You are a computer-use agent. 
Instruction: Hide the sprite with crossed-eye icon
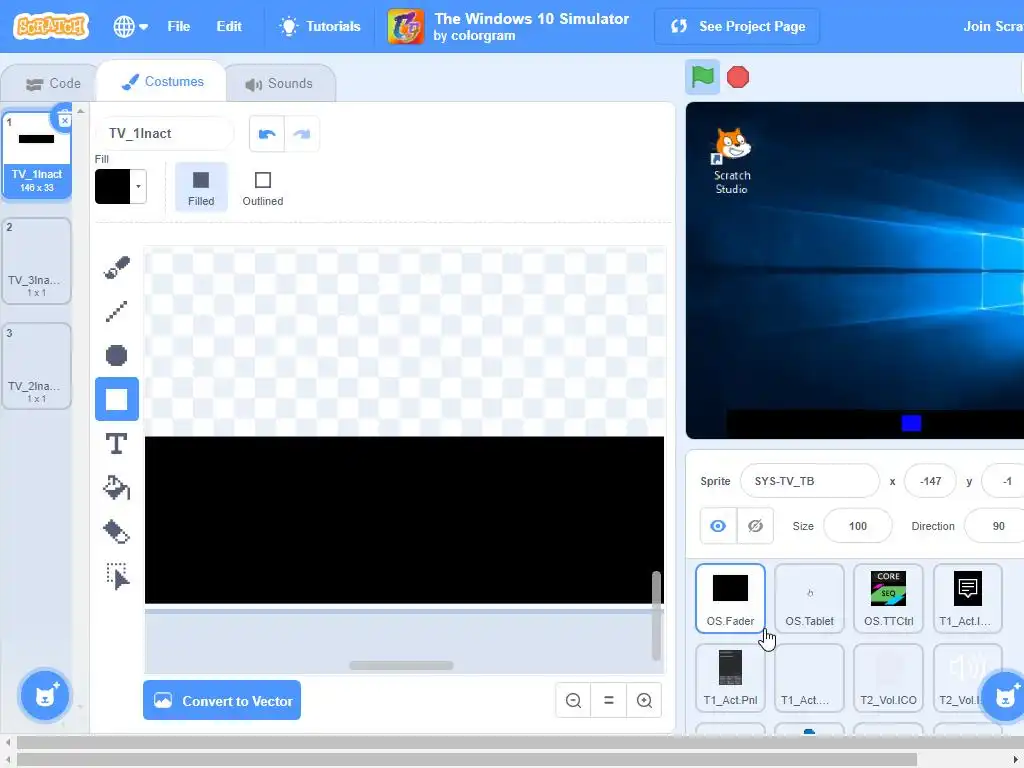[755, 526]
